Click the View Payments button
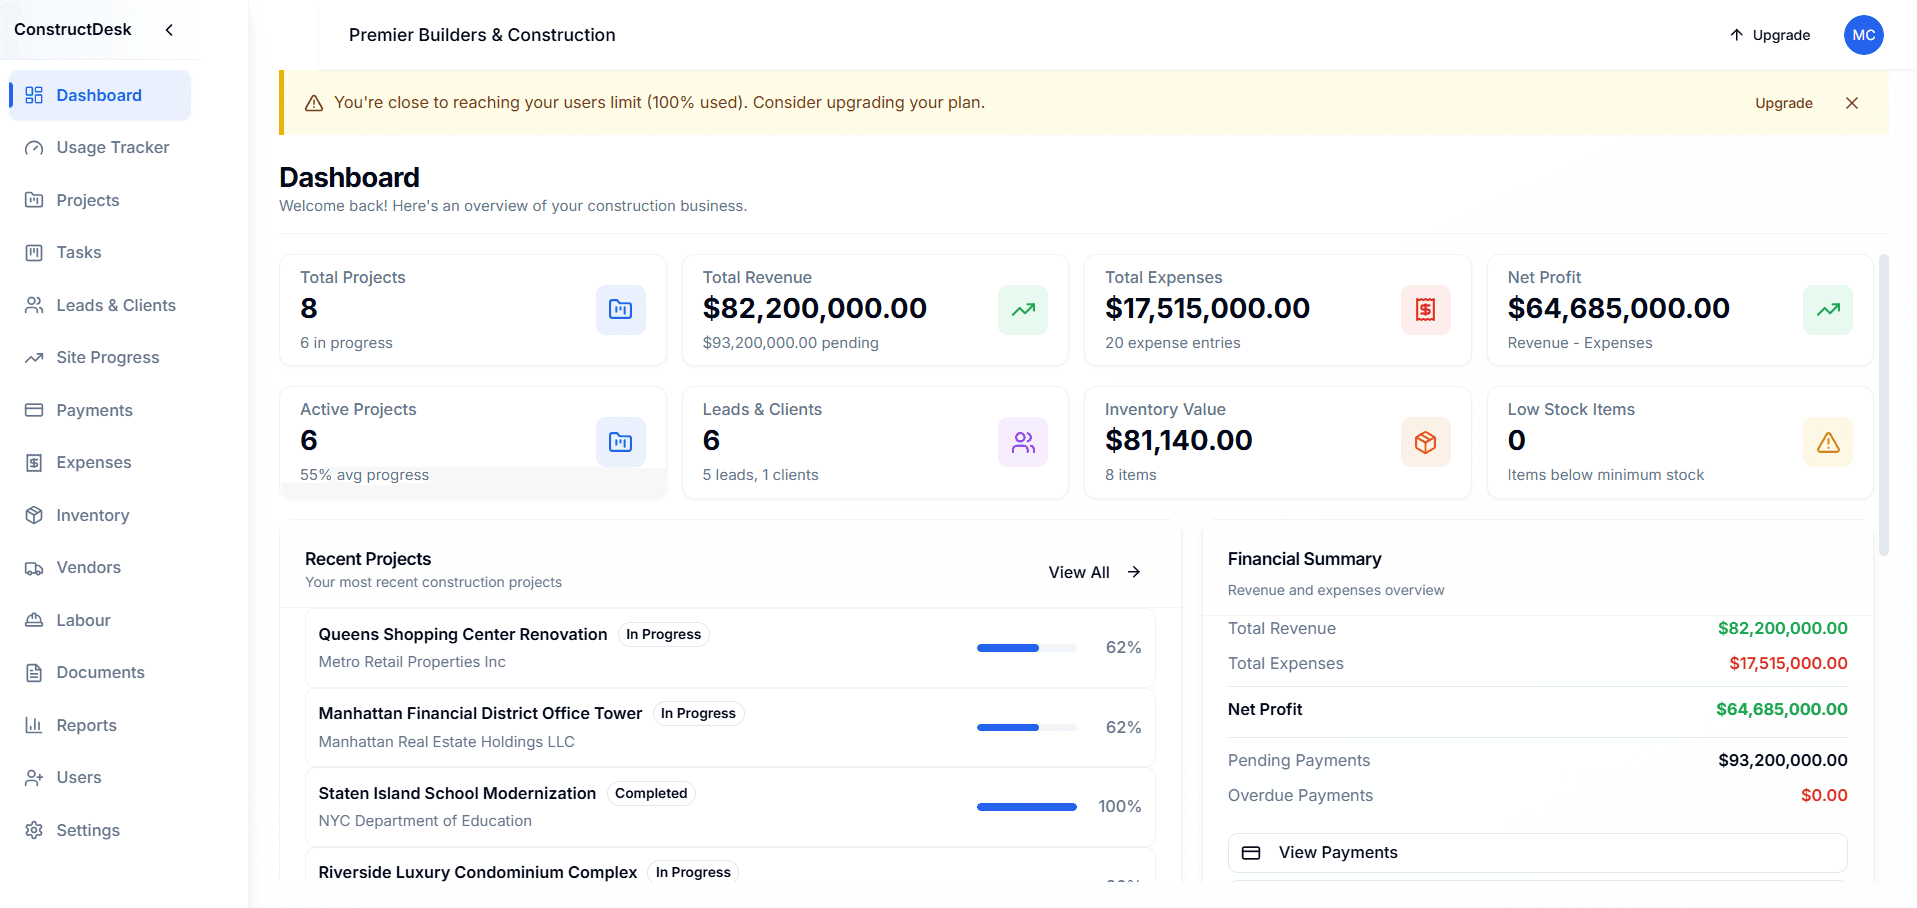This screenshot has height=908, width=1917. pyautogui.click(x=1536, y=852)
